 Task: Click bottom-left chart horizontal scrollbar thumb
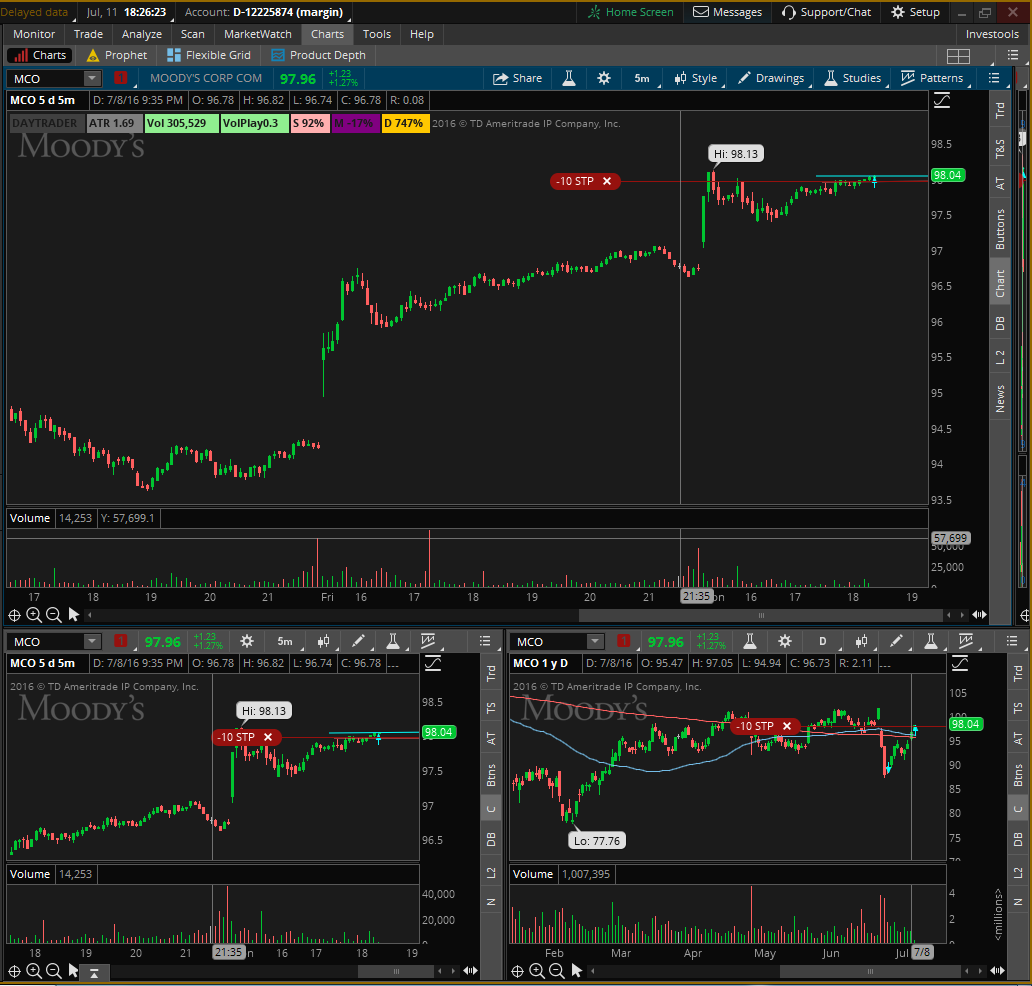(396, 972)
